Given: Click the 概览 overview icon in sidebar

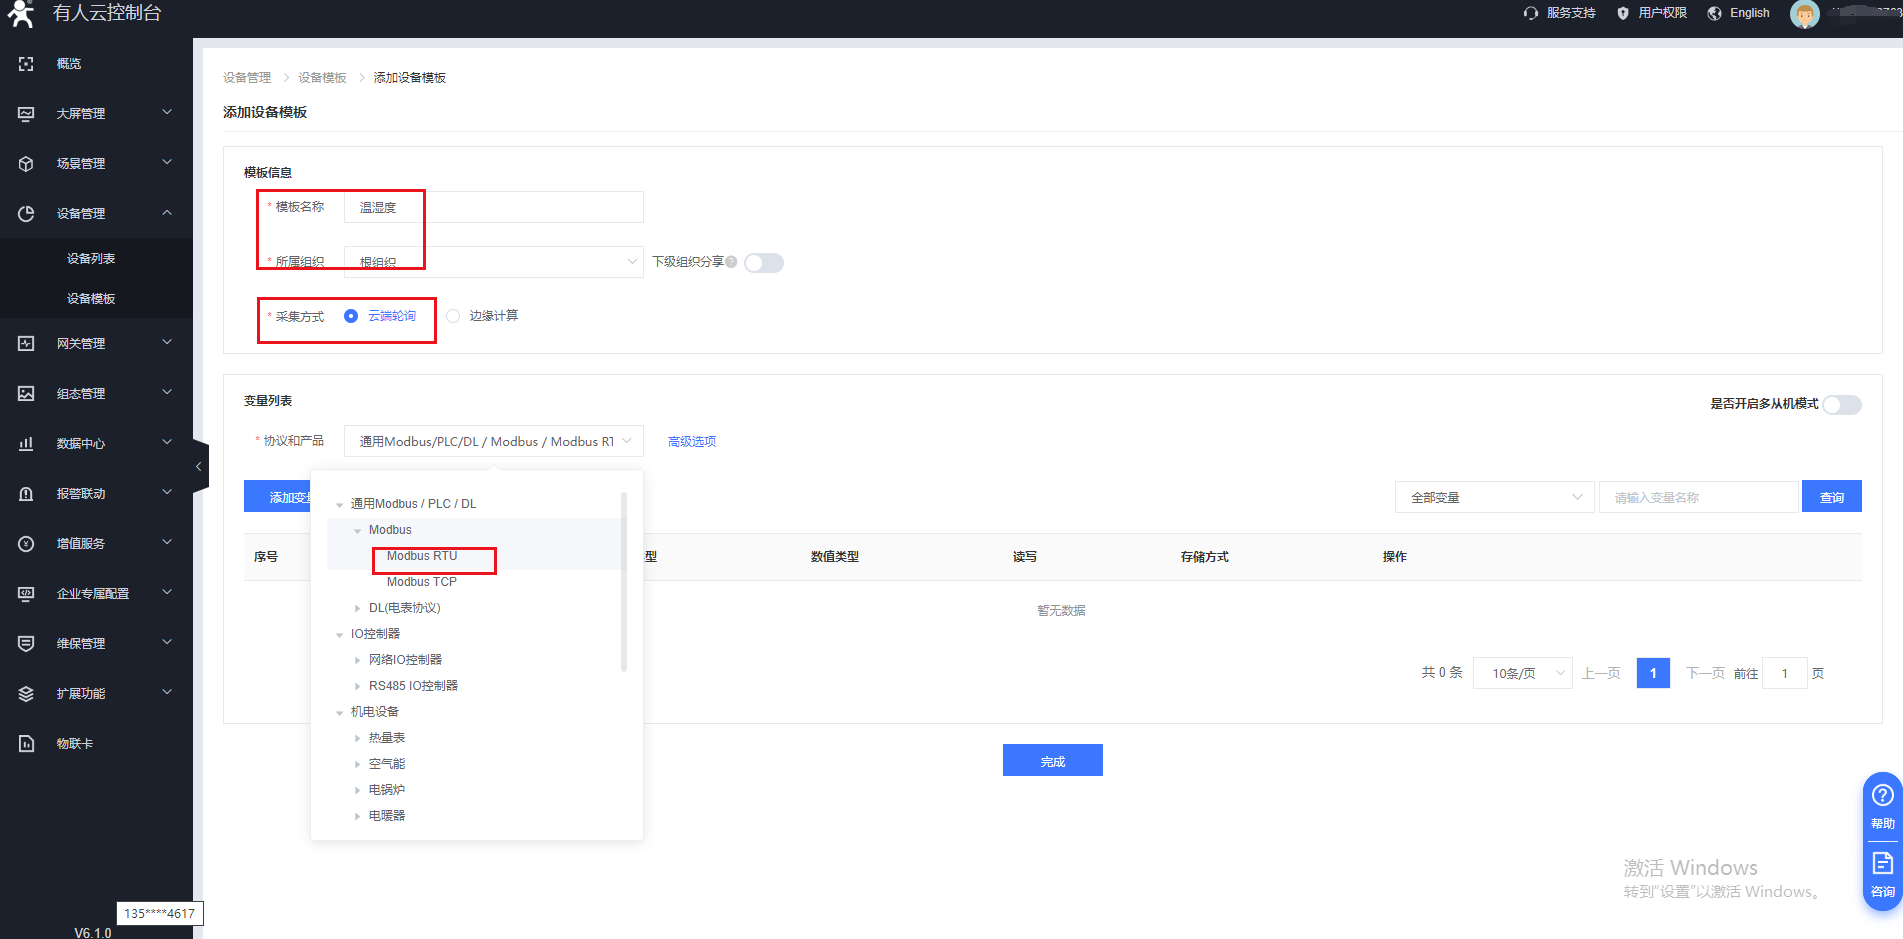Looking at the screenshot, I should coord(26,64).
